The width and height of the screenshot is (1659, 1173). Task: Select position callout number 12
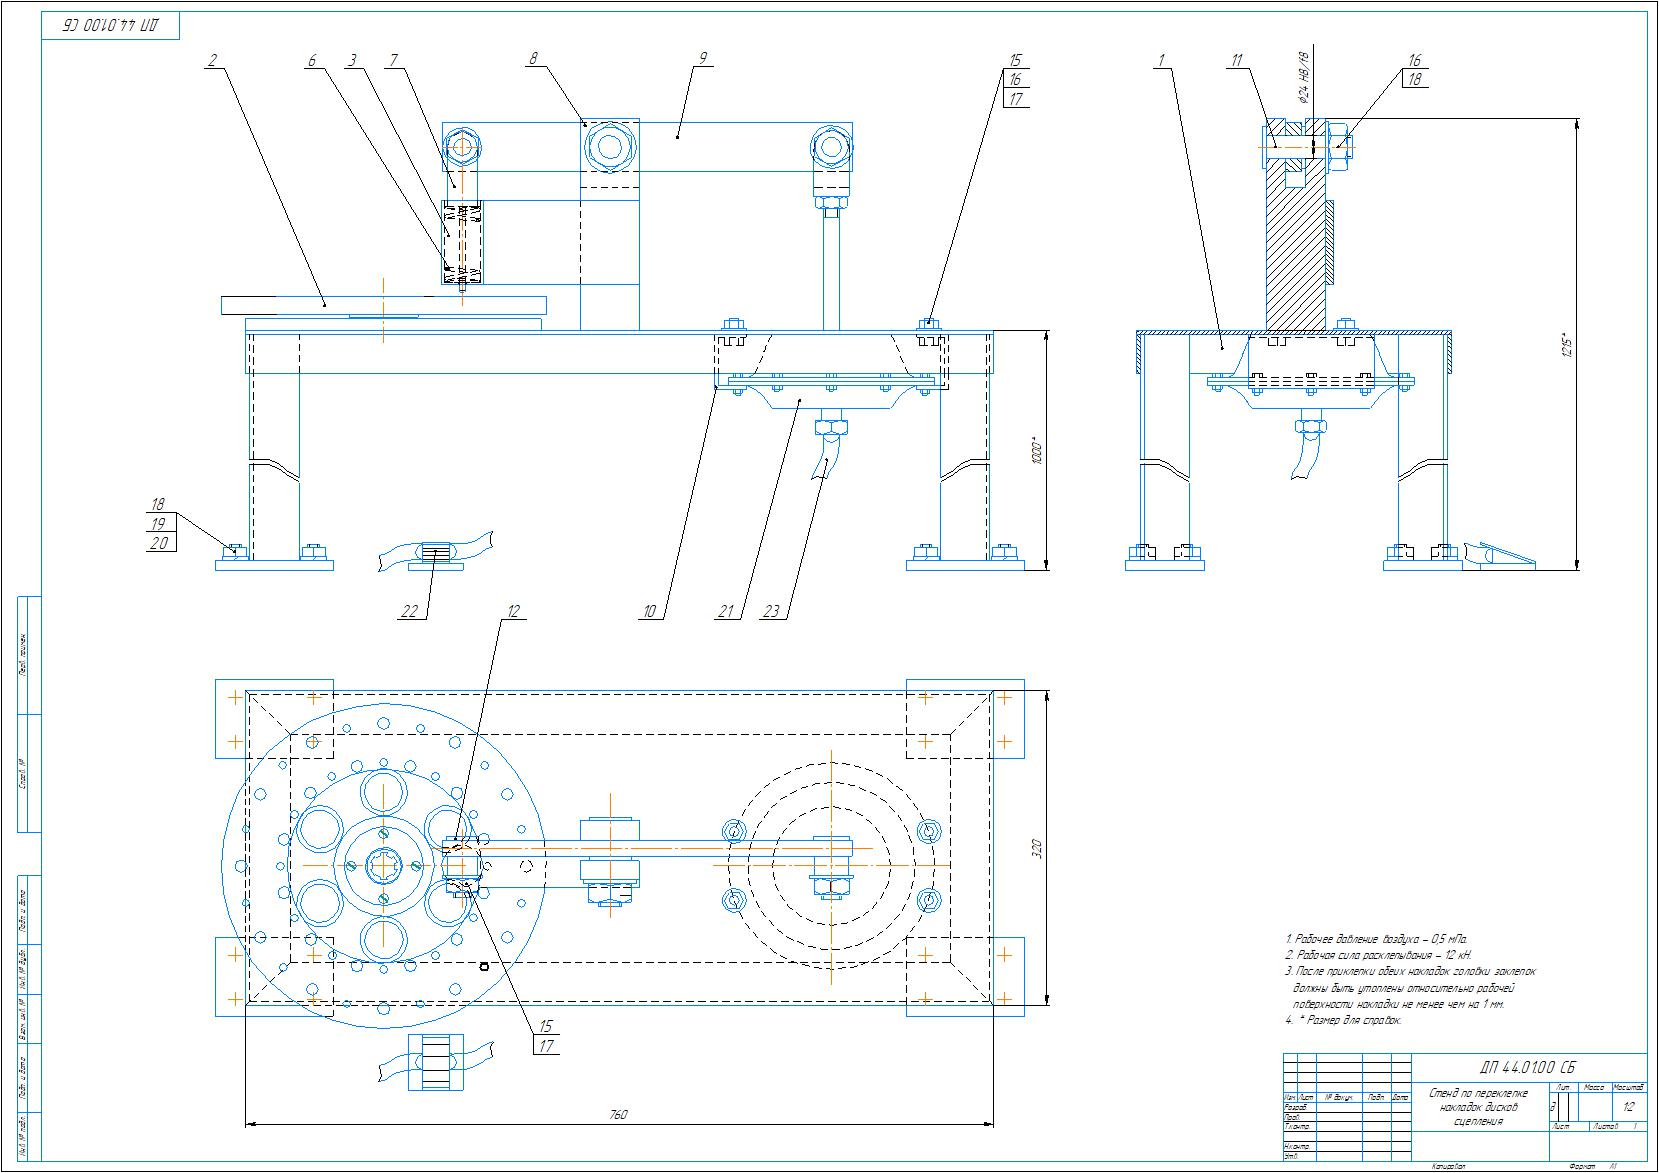pyautogui.click(x=513, y=611)
